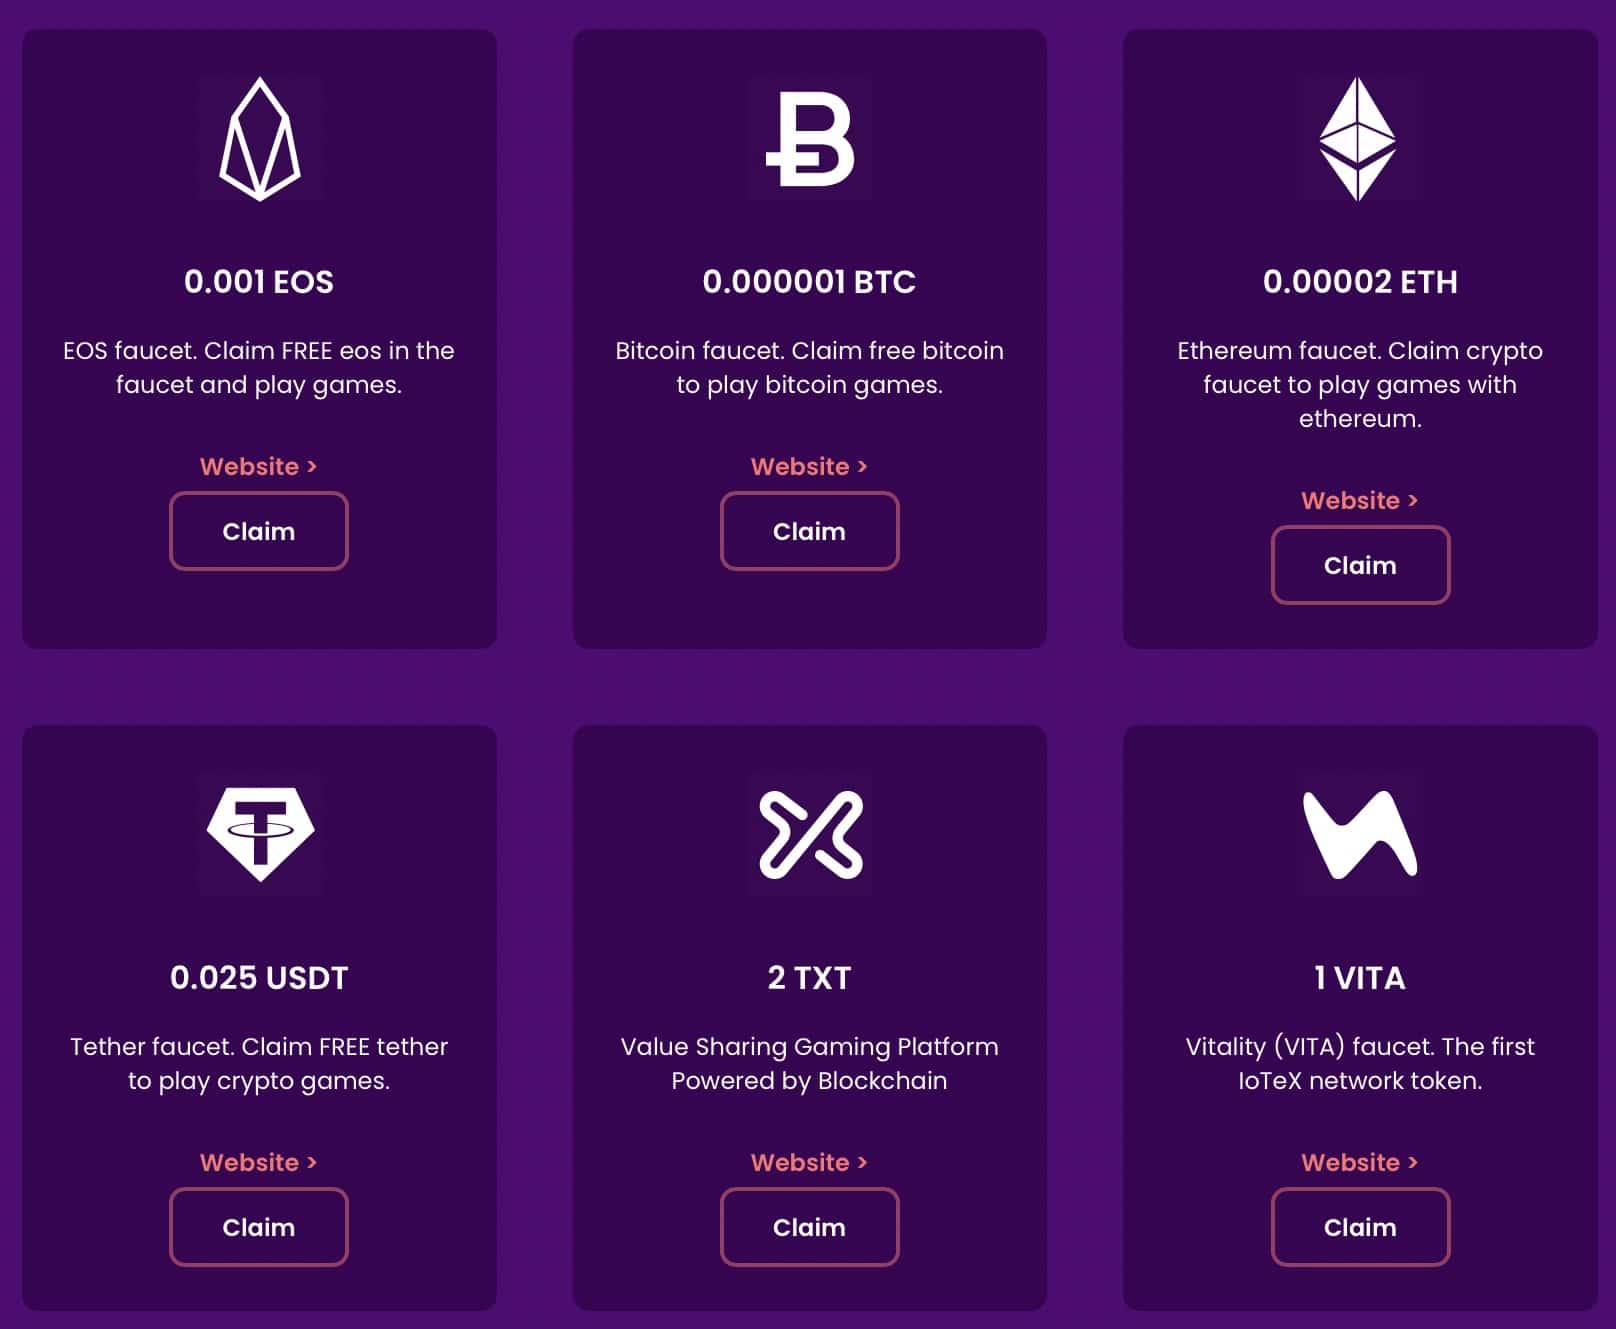Click the VITA token logo icon
1616x1329 pixels.
coord(1359,834)
